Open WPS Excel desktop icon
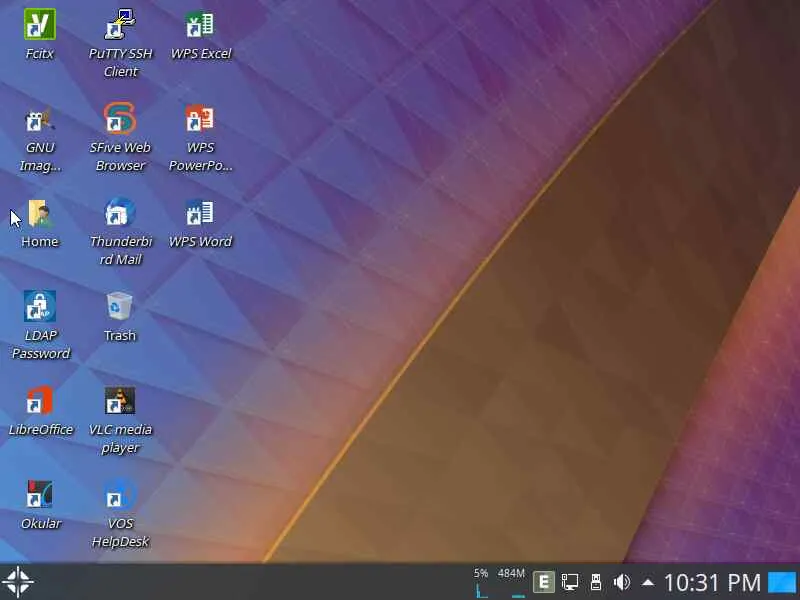The height and width of the screenshot is (600, 800). [200, 24]
